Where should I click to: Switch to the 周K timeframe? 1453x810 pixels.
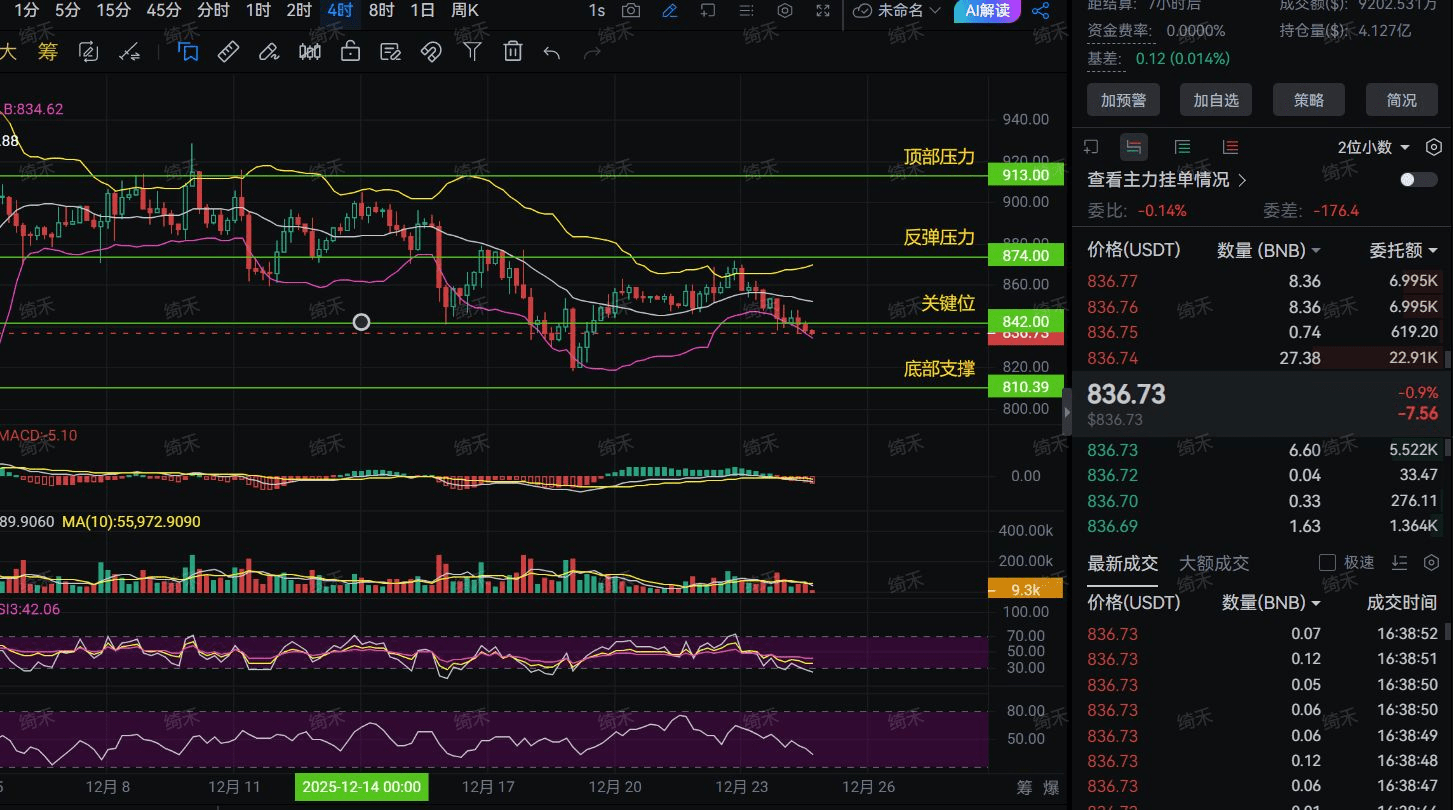point(465,11)
